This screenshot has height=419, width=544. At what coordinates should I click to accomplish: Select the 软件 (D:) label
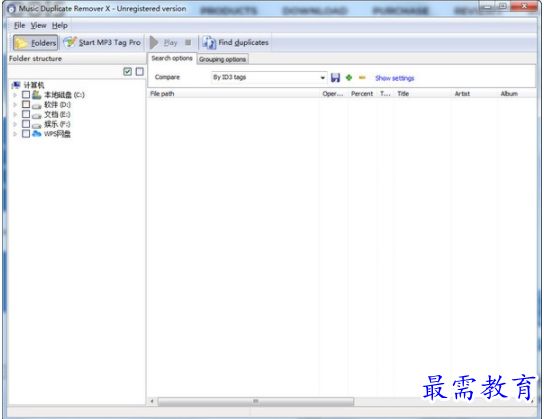tap(57, 104)
